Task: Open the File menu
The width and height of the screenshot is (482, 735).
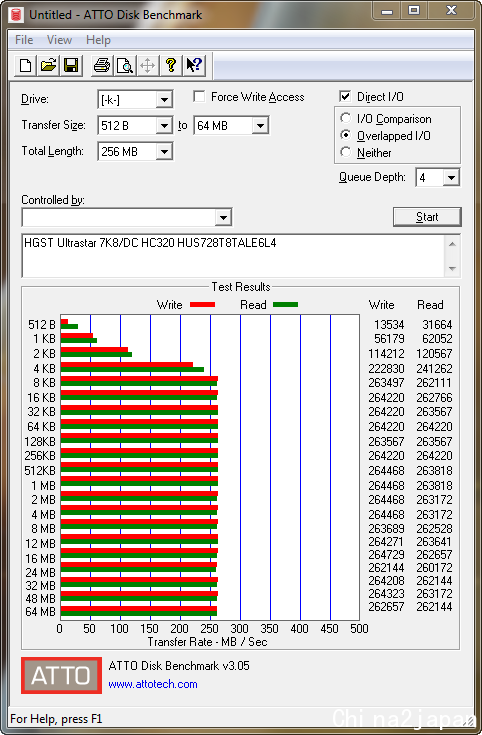Action: click(24, 40)
